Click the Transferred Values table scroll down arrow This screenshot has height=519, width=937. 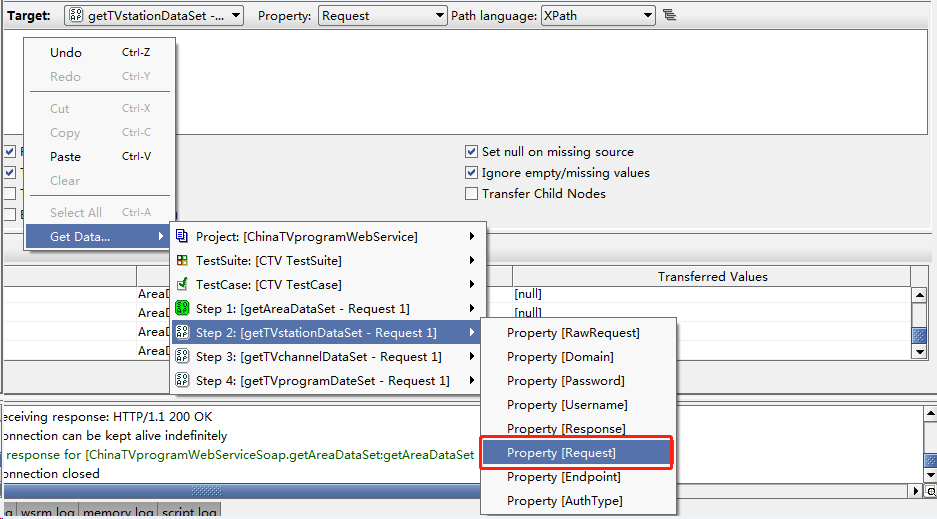(x=920, y=352)
